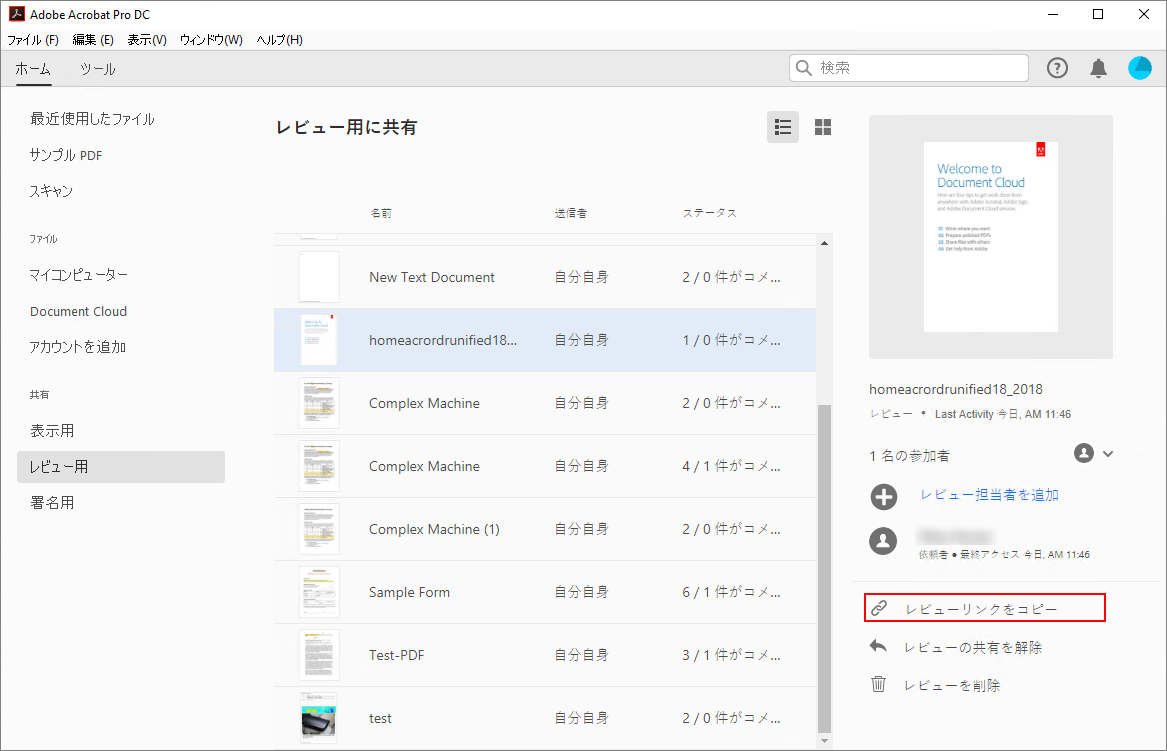Select the ホーム tab

pyautogui.click(x=33, y=69)
